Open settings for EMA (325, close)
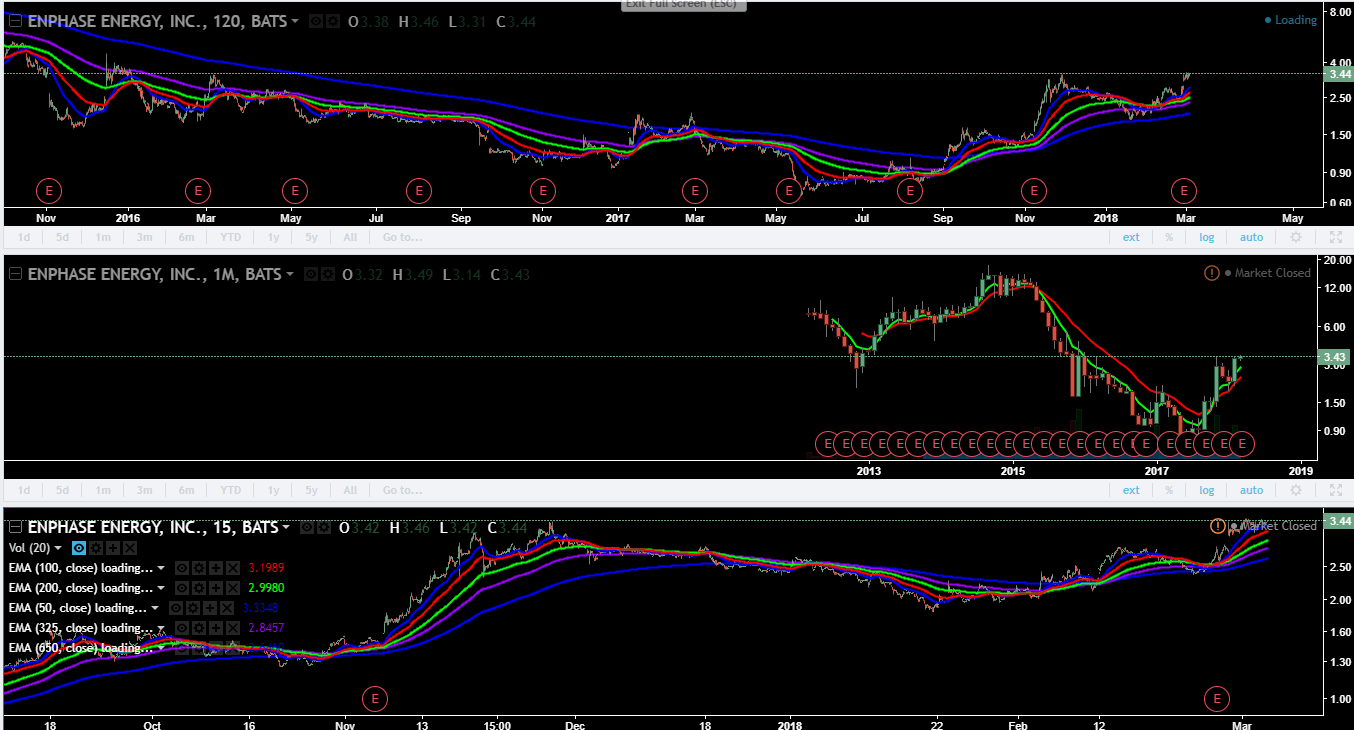This screenshot has height=730, width=1354. pos(199,627)
